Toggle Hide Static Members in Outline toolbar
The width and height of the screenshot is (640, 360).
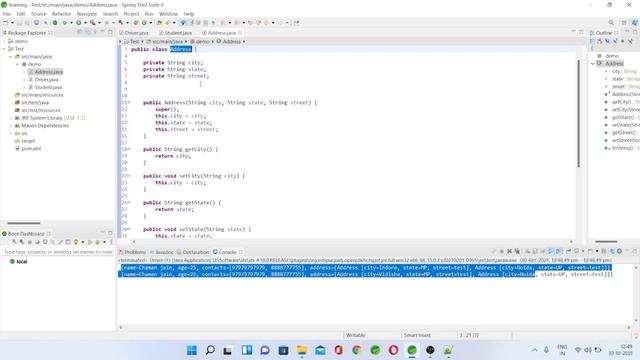615,41
